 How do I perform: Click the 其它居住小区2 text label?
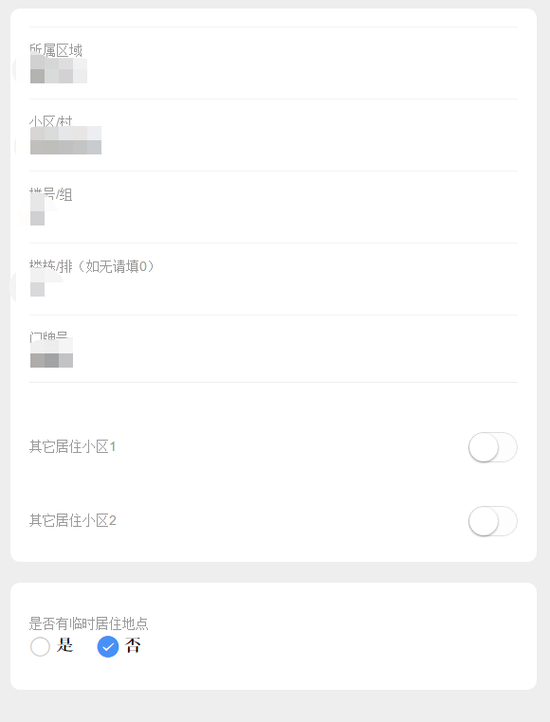click(73, 521)
